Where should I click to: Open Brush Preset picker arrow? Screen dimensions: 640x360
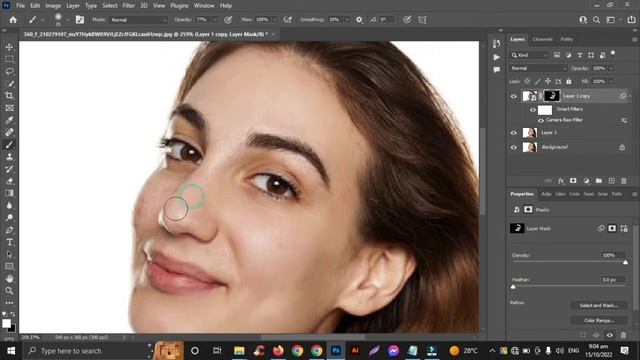click(x=67, y=20)
